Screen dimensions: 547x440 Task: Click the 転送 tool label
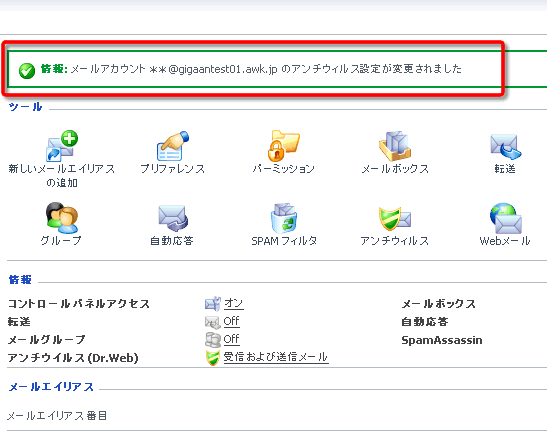(x=505, y=169)
